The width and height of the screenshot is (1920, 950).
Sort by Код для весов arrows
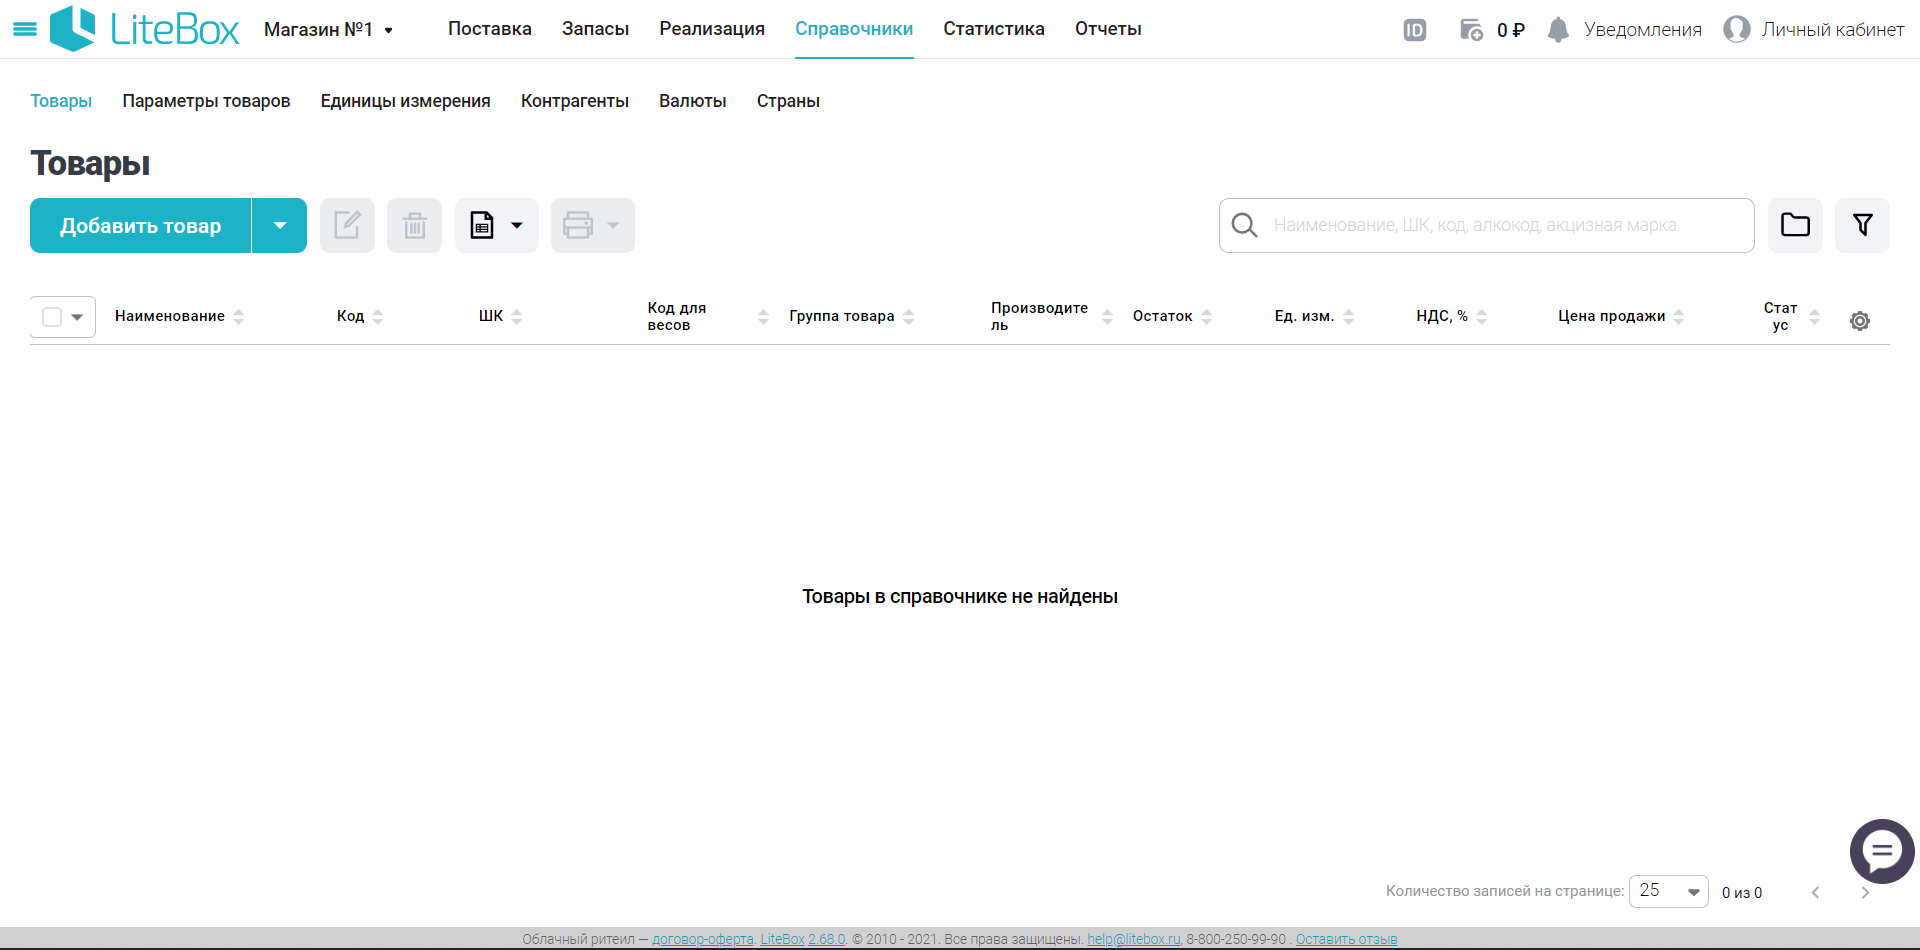pyautogui.click(x=764, y=316)
